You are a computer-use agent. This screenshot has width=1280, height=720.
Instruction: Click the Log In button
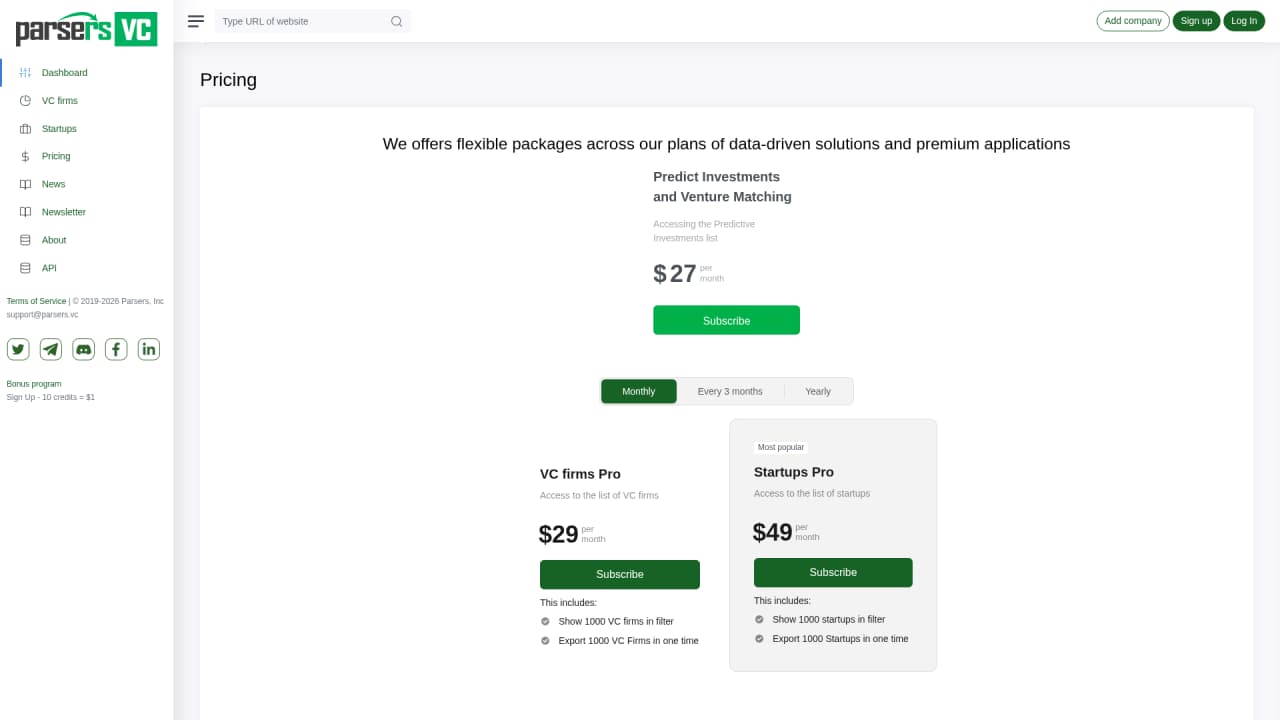click(1244, 21)
